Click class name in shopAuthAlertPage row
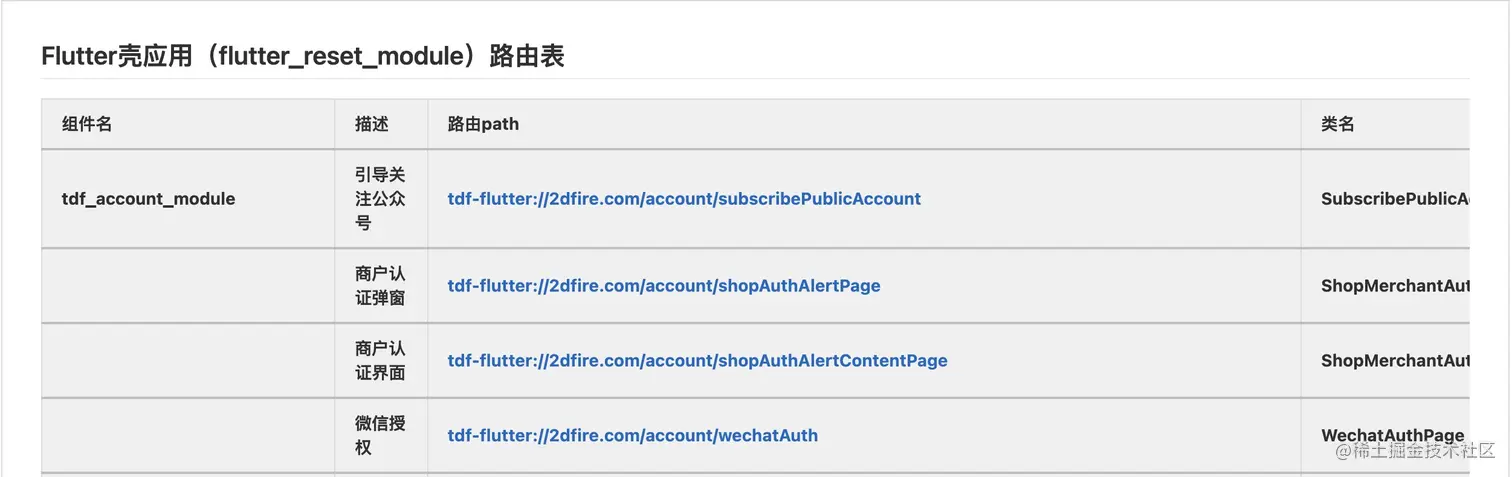This screenshot has height=477, width=1512. point(1394,286)
